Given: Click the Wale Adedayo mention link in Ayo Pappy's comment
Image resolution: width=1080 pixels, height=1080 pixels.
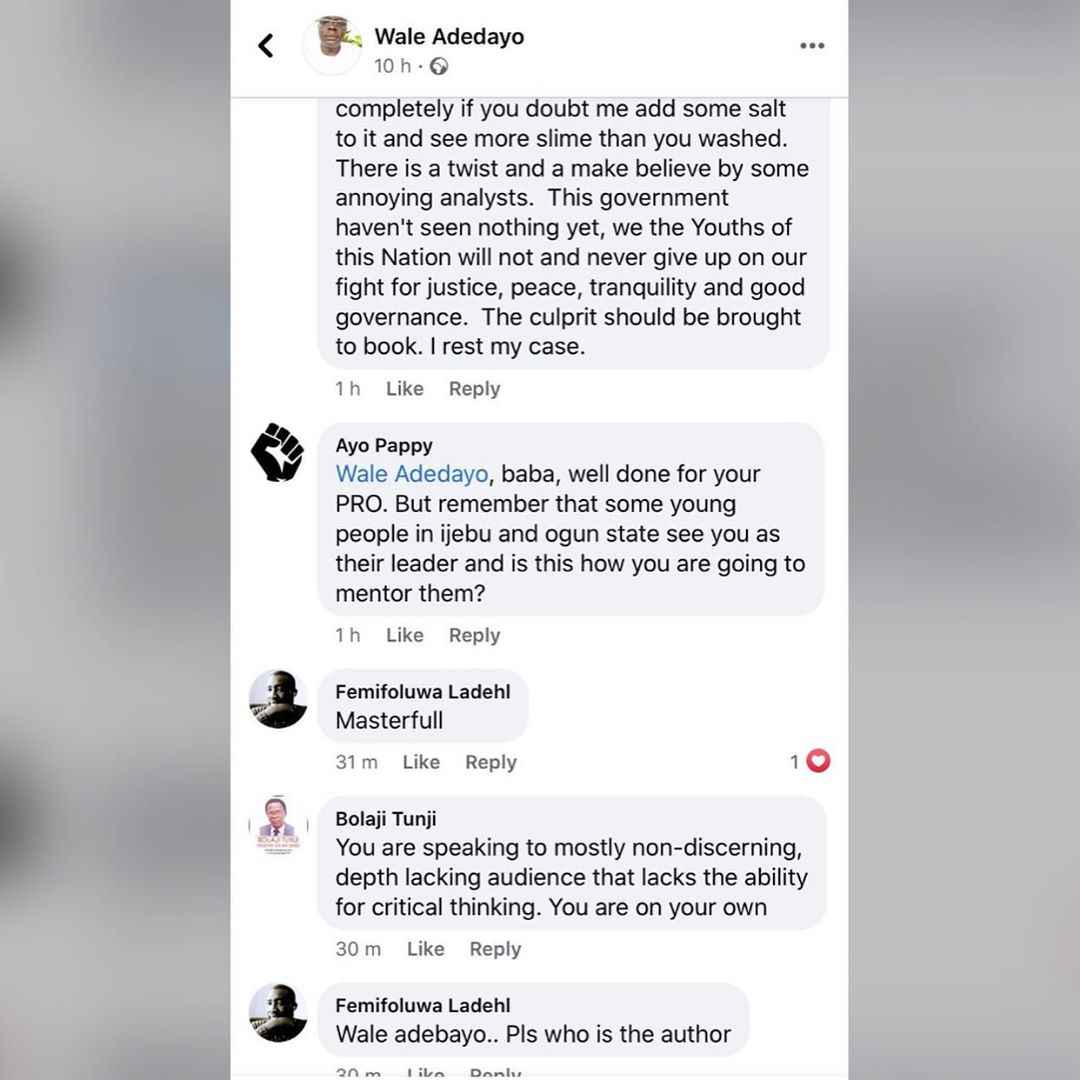Looking at the screenshot, I should 412,474.
